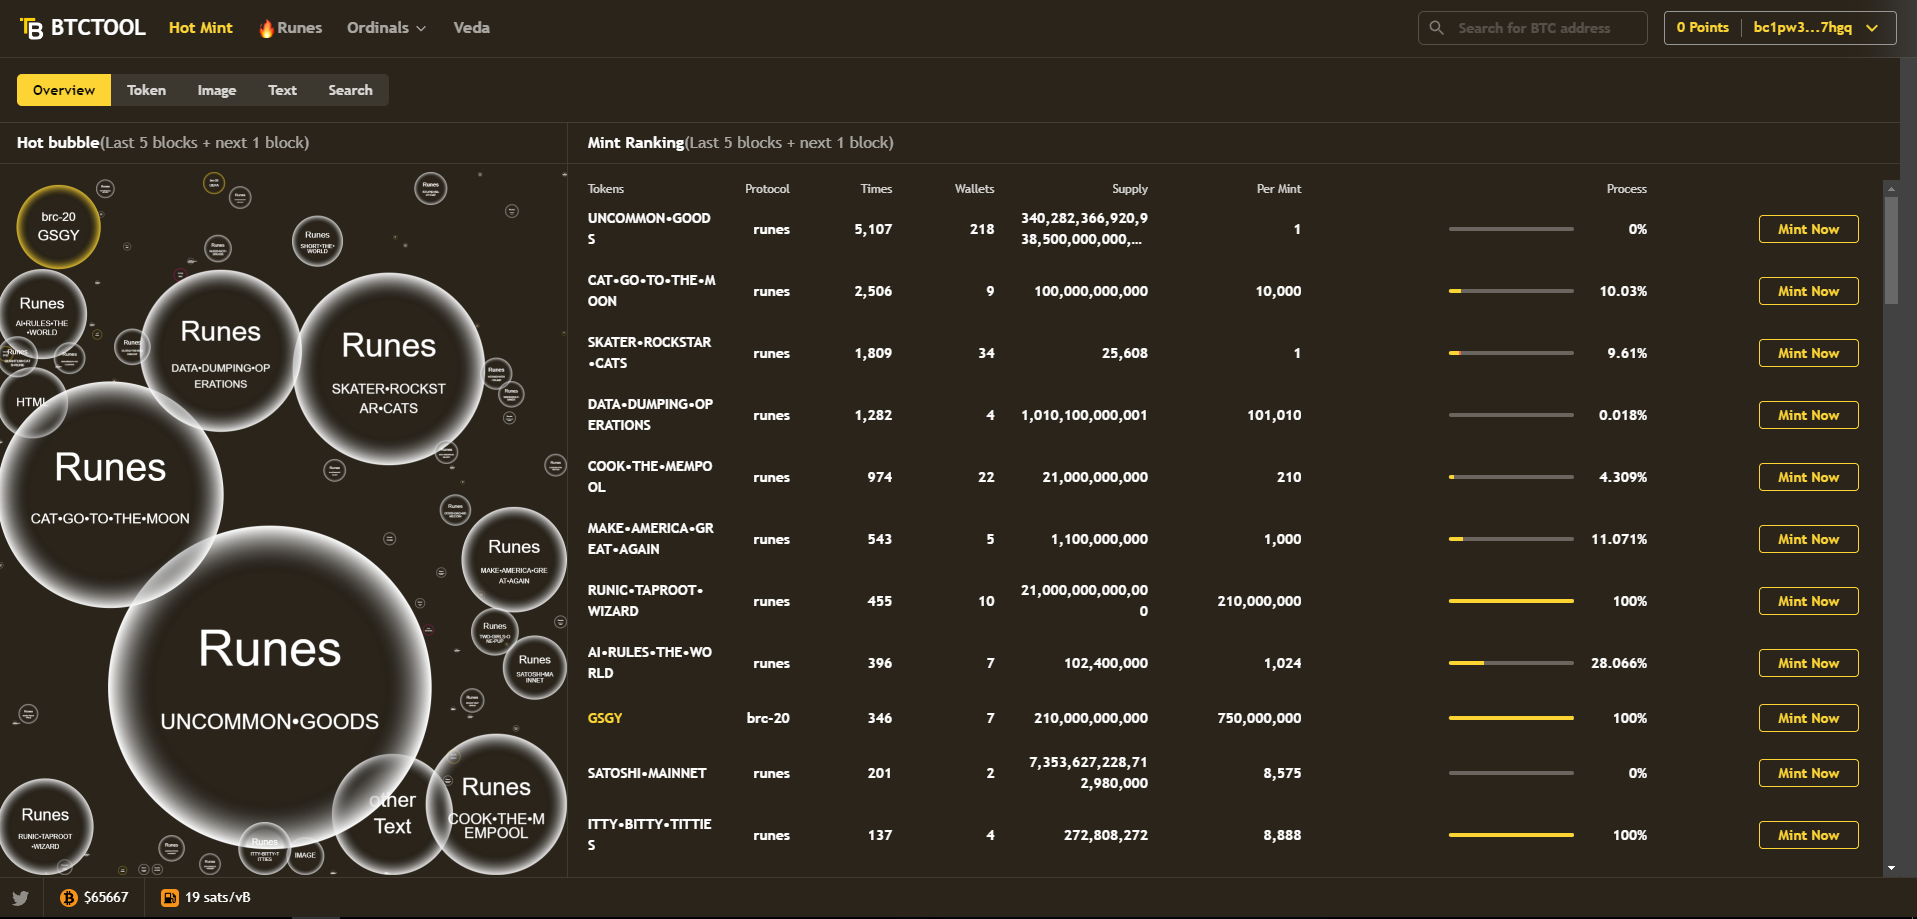Select the MAKE•AMERICA•GREAT•AGAIN bubble
Image resolution: width=1917 pixels, height=919 pixels.
pyautogui.click(x=514, y=560)
